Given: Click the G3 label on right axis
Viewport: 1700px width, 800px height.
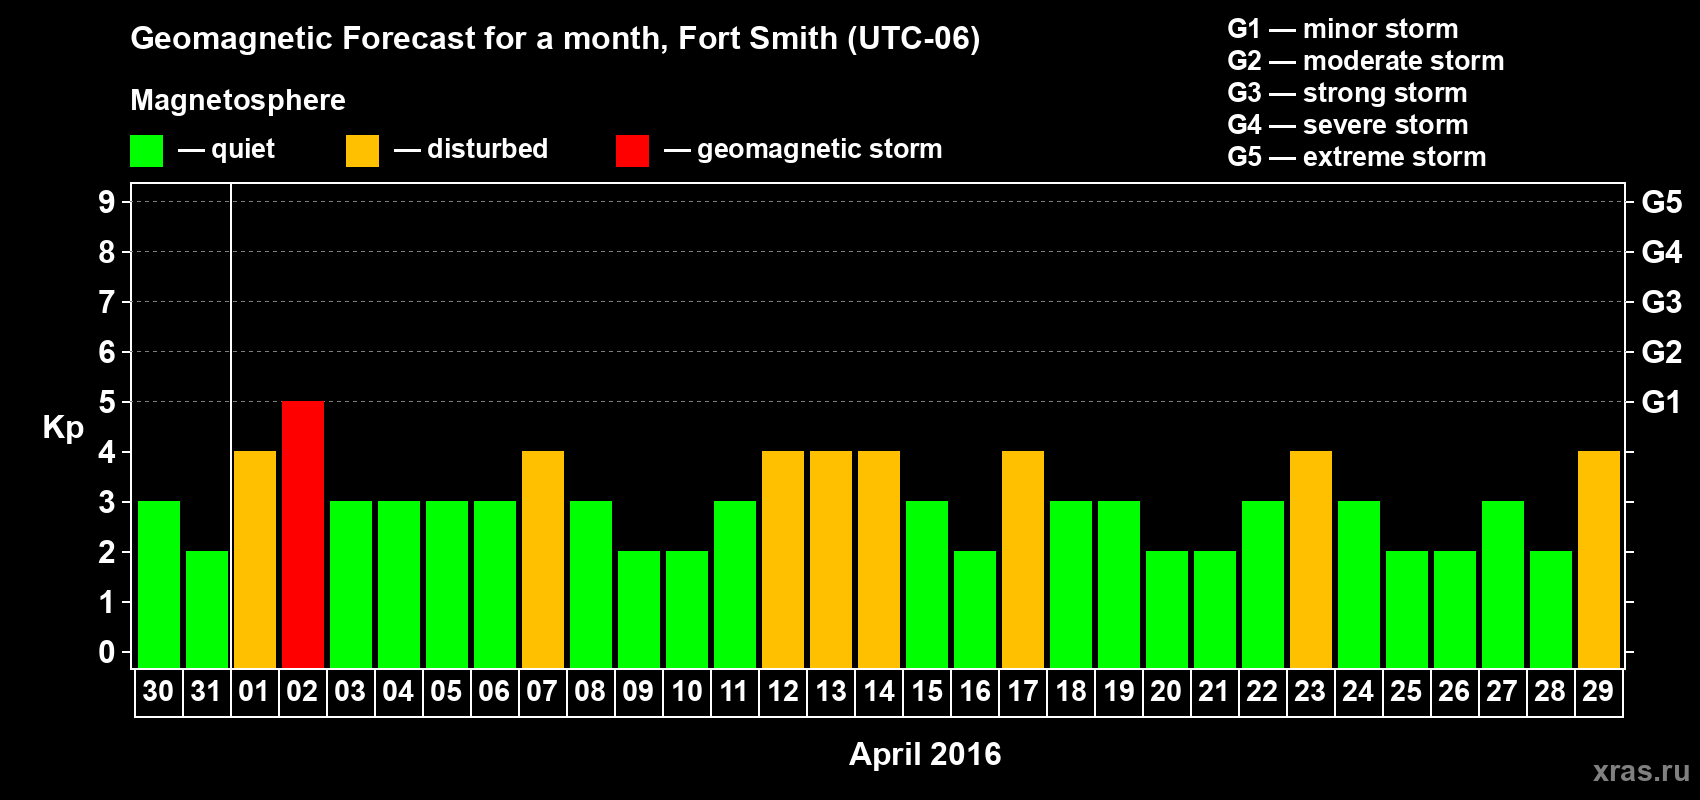Looking at the screenshot, I should [x=1661, y=302].
